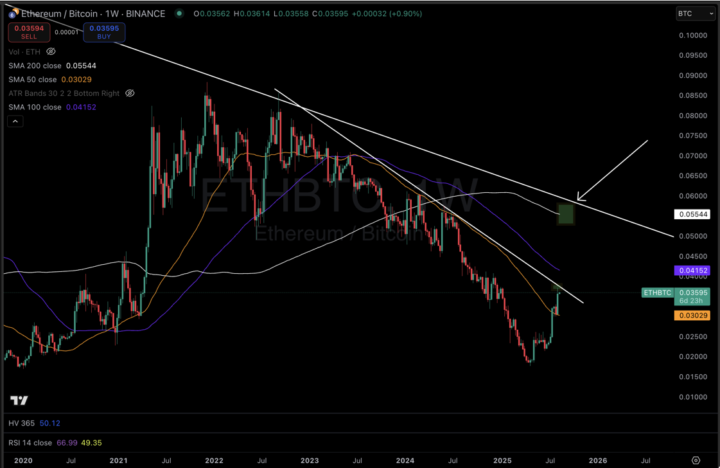720x468 pixels.
Task: Click the red SELL 0.03594 button
Action: pyautogui.click(x=29, y=32)
